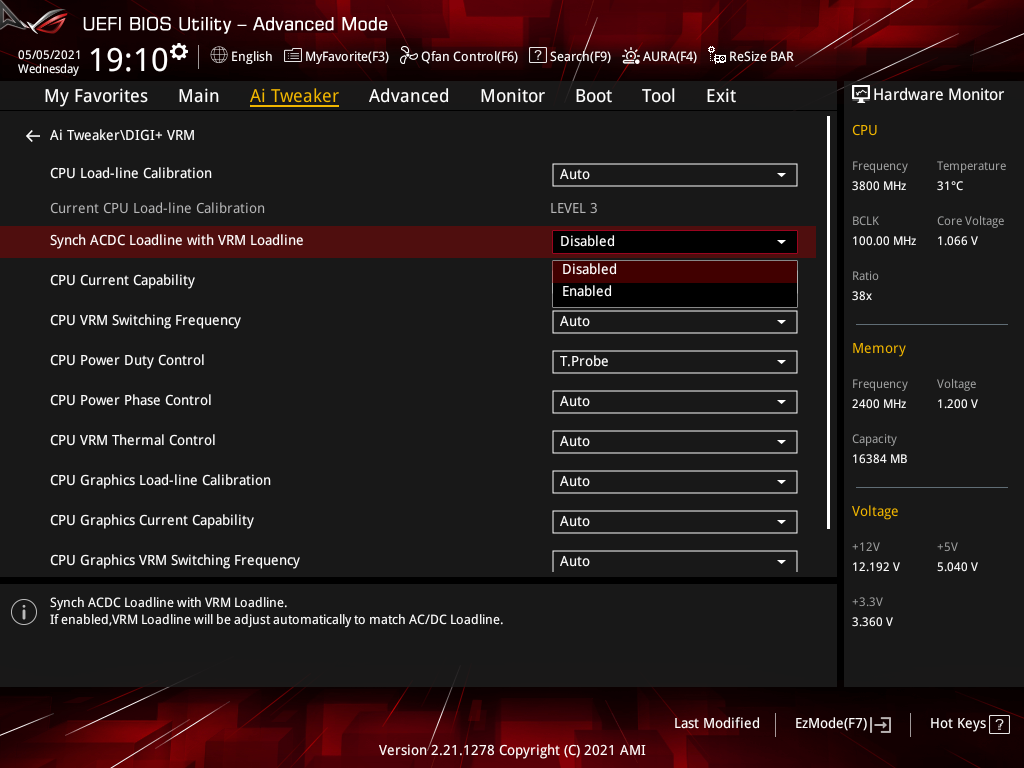The width and height of the screenshot is (1024, 768).
Task: Click the 16384 MB capacity value
Action: pyautogui.click(x=879, y=459)
